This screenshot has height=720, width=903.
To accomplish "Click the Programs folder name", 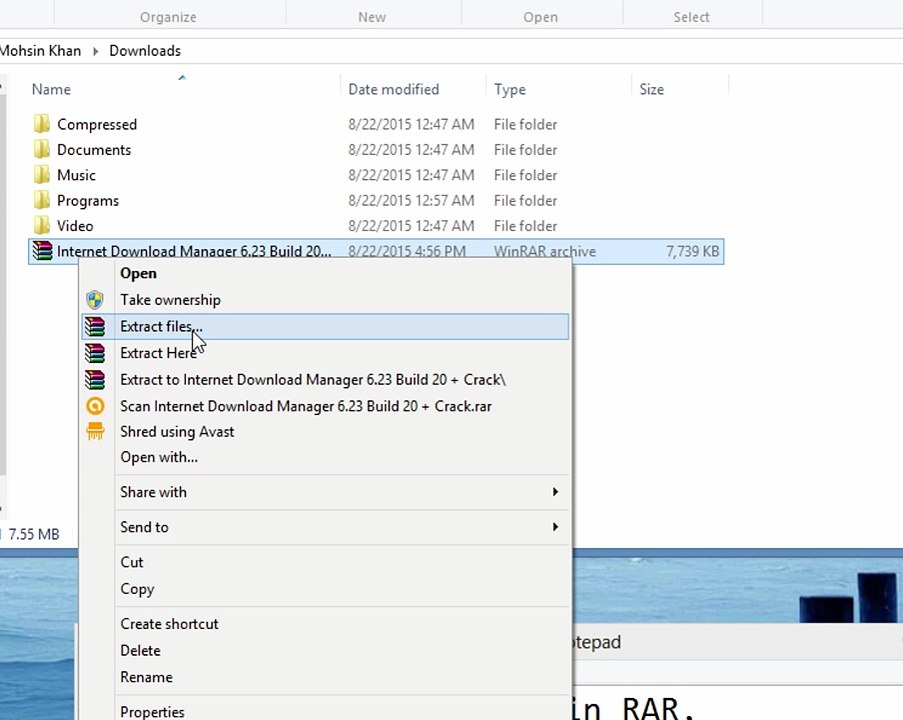I will 88,200.
